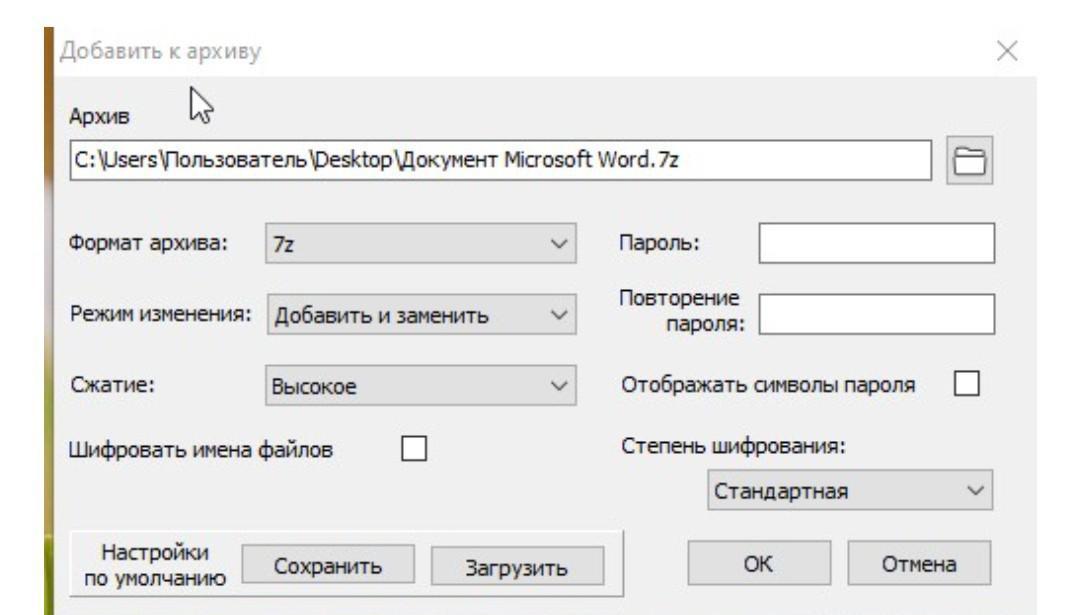Expand the Сжатие dropdown set to Высокое
The image size is (1080, 615).
[422, 385]
